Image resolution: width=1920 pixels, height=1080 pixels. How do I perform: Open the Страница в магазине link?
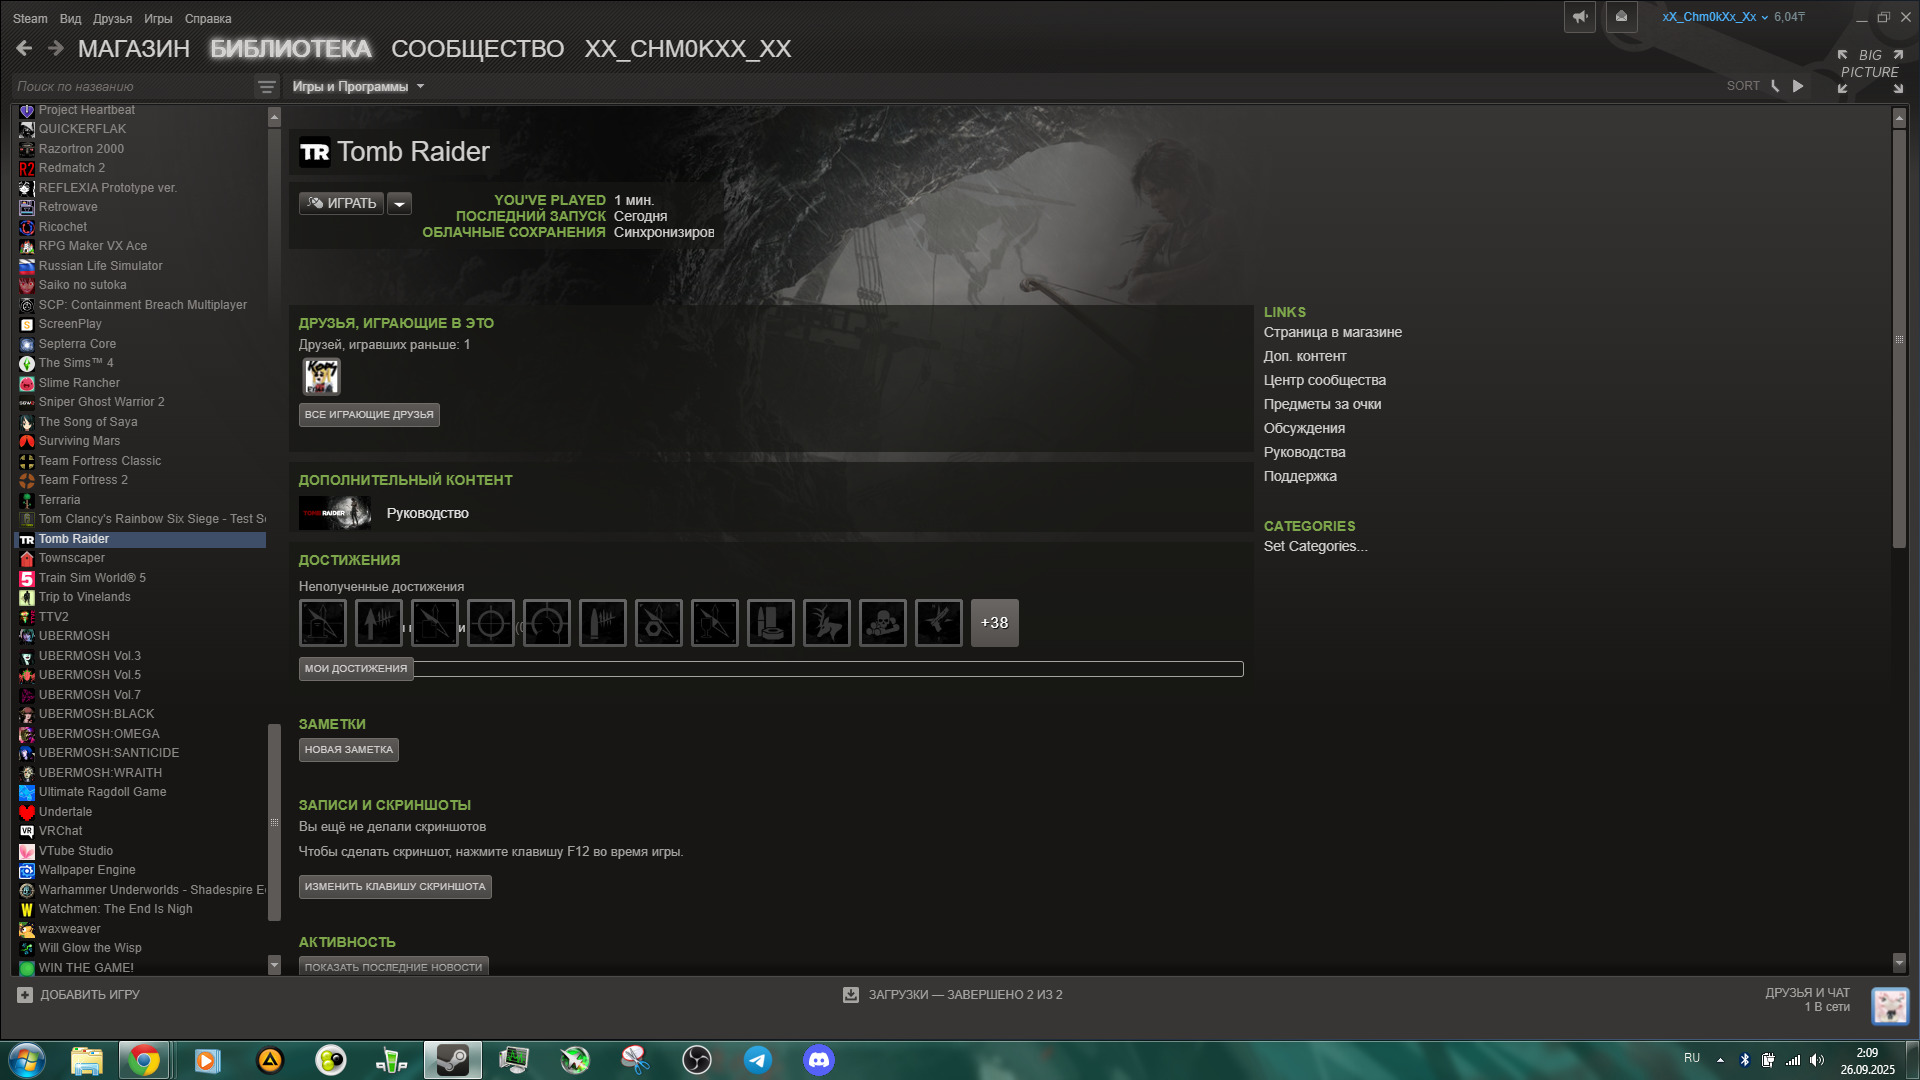[1332, 332]
